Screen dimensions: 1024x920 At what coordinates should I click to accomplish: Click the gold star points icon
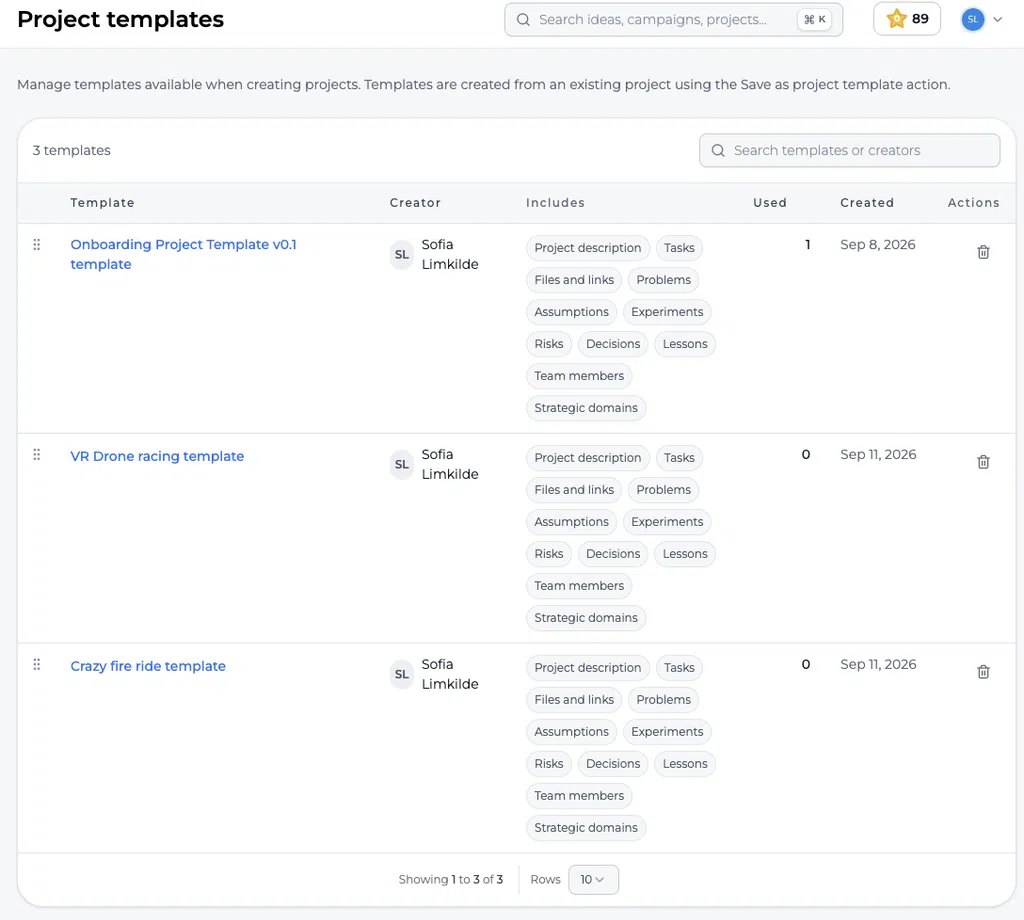896,19
